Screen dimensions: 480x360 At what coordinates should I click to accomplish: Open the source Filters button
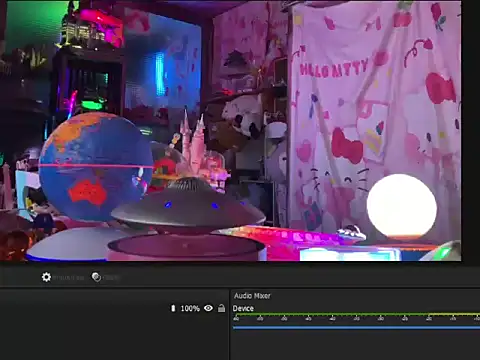(105, 277)
